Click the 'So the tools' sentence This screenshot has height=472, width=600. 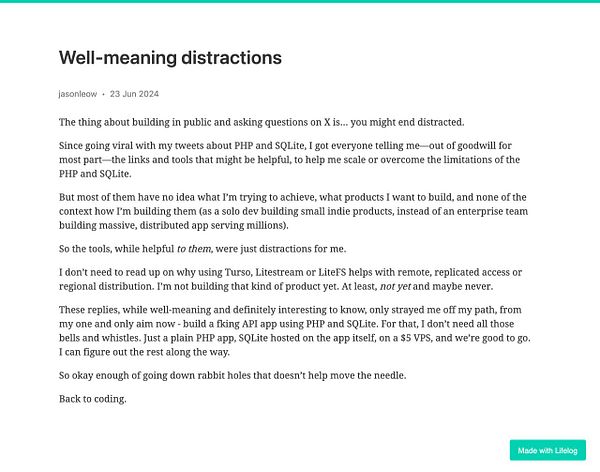tap(202, 249)
